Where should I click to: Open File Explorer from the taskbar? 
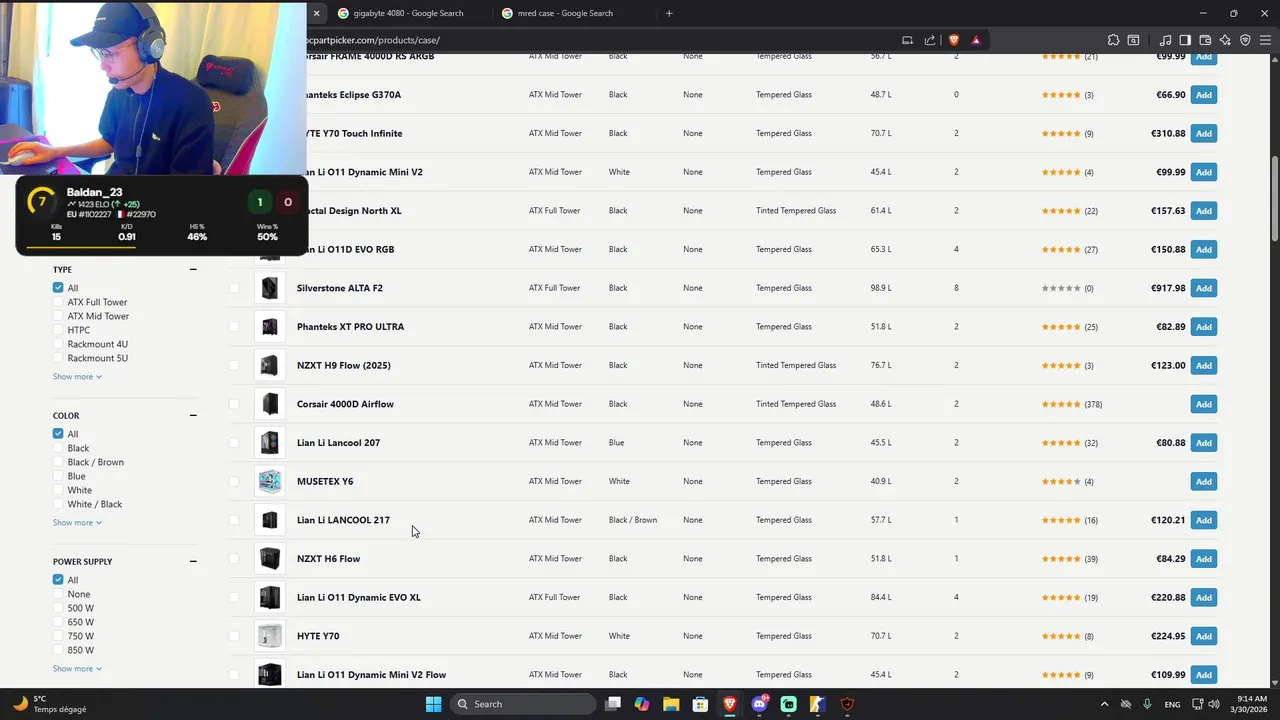coord(671,704)
